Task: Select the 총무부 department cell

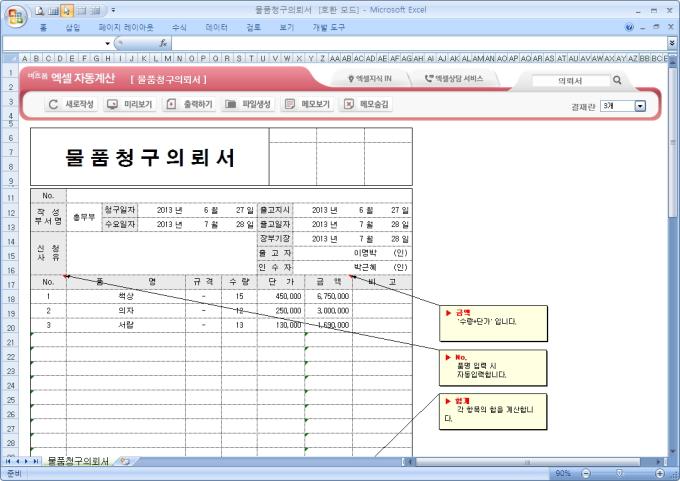Action: [x=84, y=217]
